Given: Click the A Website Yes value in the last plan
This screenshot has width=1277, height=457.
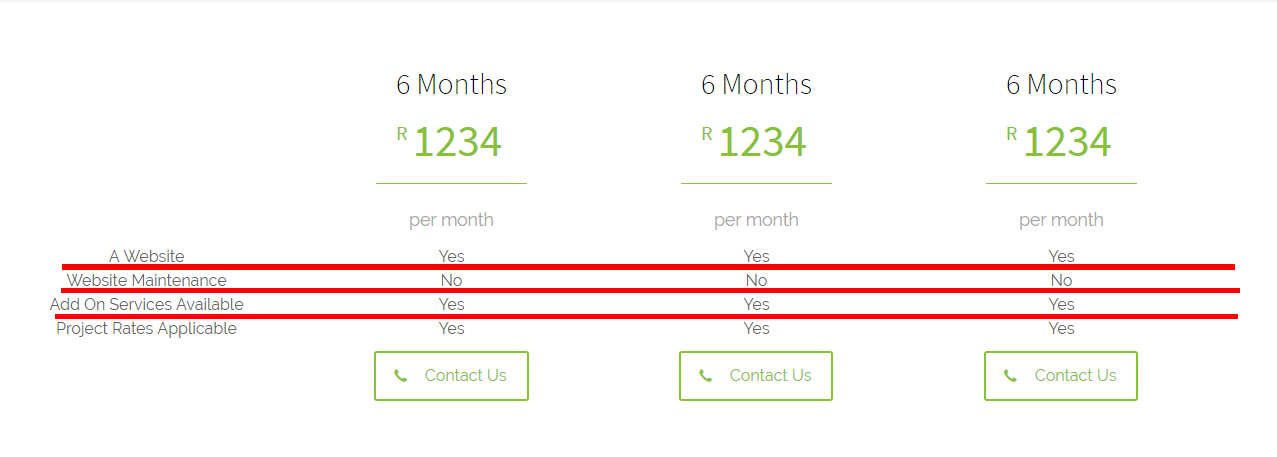Looking at the screenshot, I should [1061, 256].
